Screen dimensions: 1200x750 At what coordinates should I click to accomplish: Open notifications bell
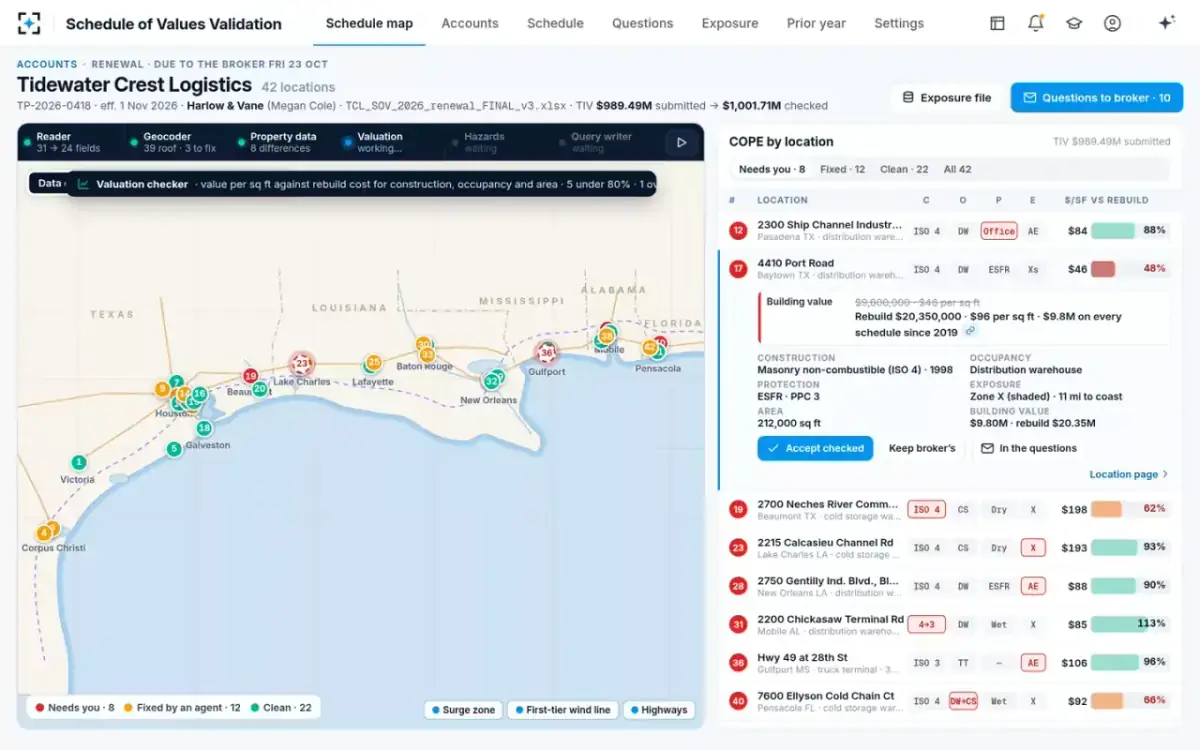pyautogui.click(x=1035, y=23)
